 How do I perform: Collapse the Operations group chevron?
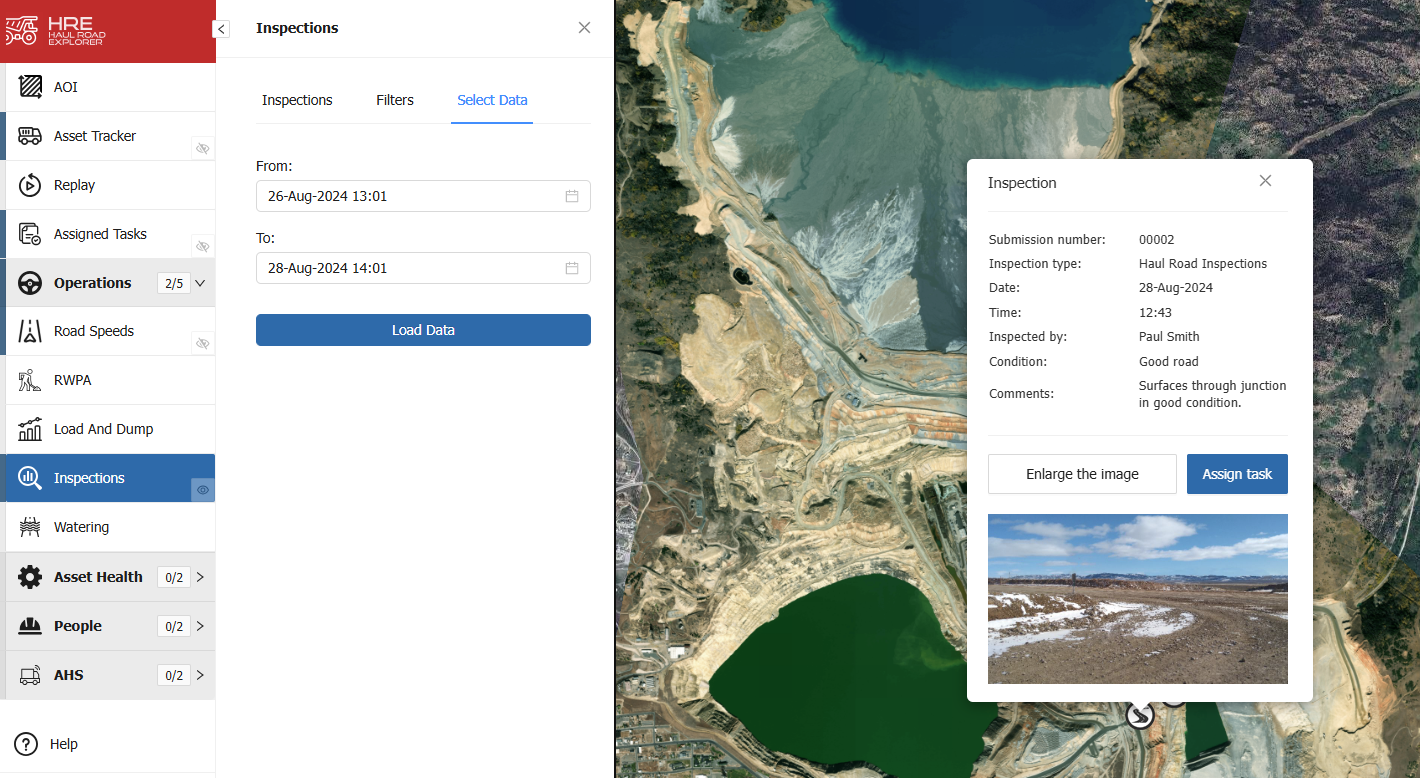tap(200, 283)
